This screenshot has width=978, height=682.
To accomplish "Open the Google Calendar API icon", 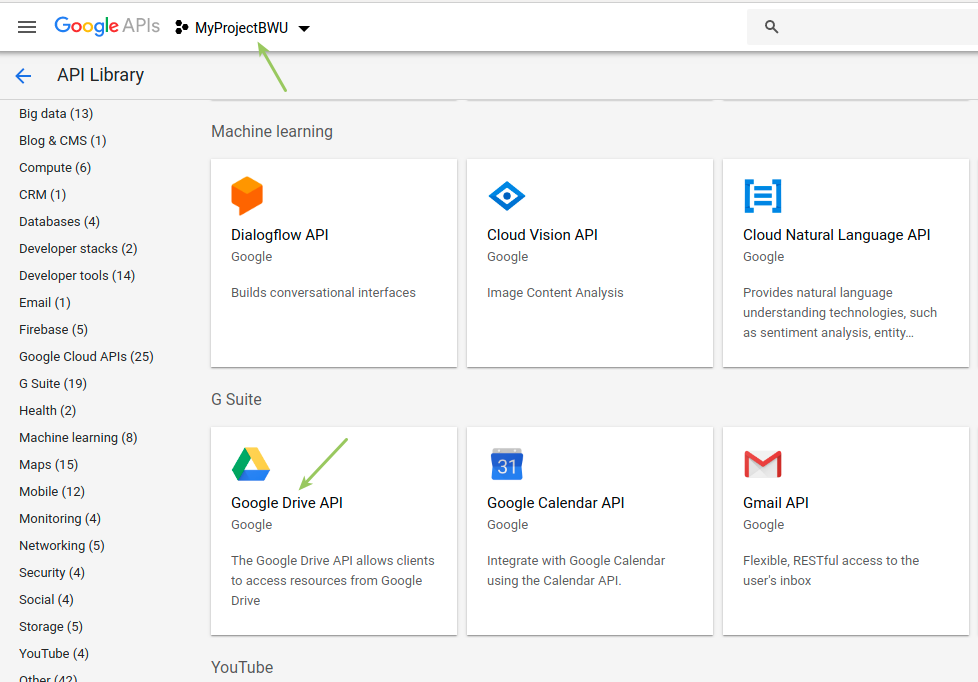I will tap(507, 464).
